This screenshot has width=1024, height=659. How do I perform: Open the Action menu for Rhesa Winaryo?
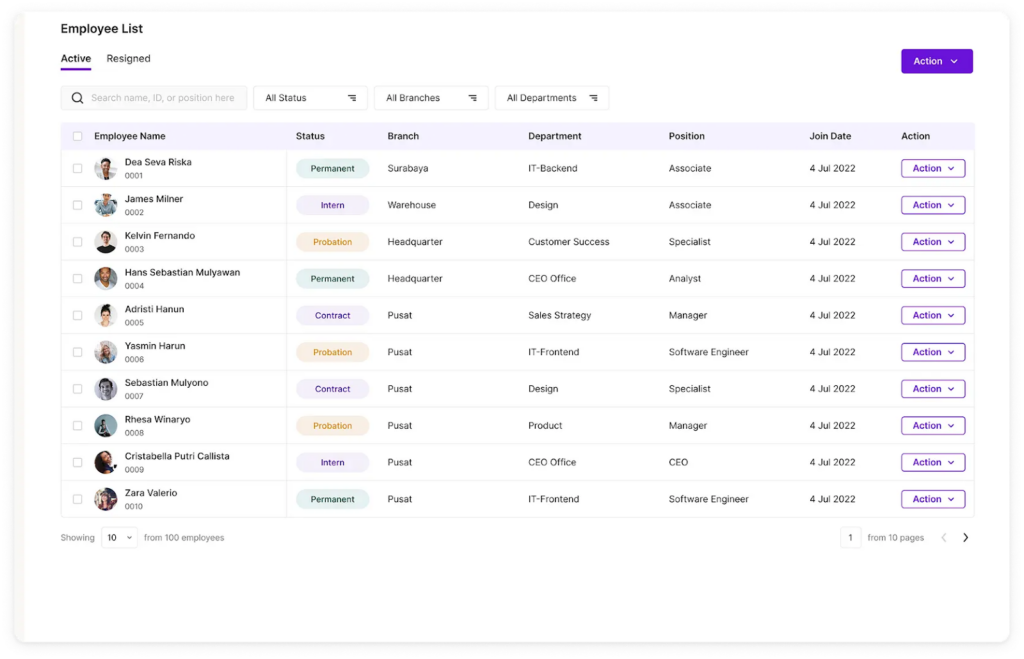point(932,426)
